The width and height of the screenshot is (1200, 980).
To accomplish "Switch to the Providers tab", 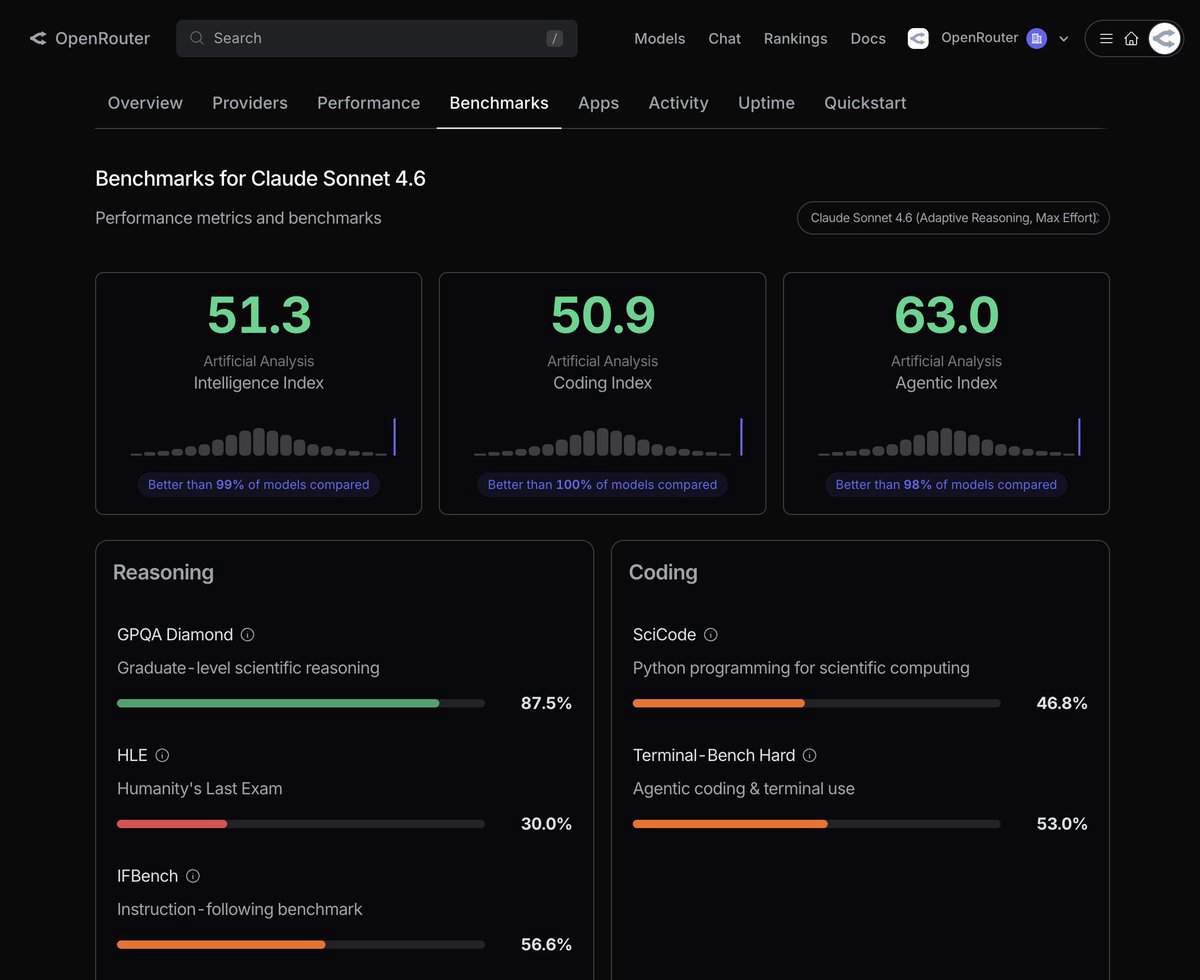I will [x=250, y=103].
